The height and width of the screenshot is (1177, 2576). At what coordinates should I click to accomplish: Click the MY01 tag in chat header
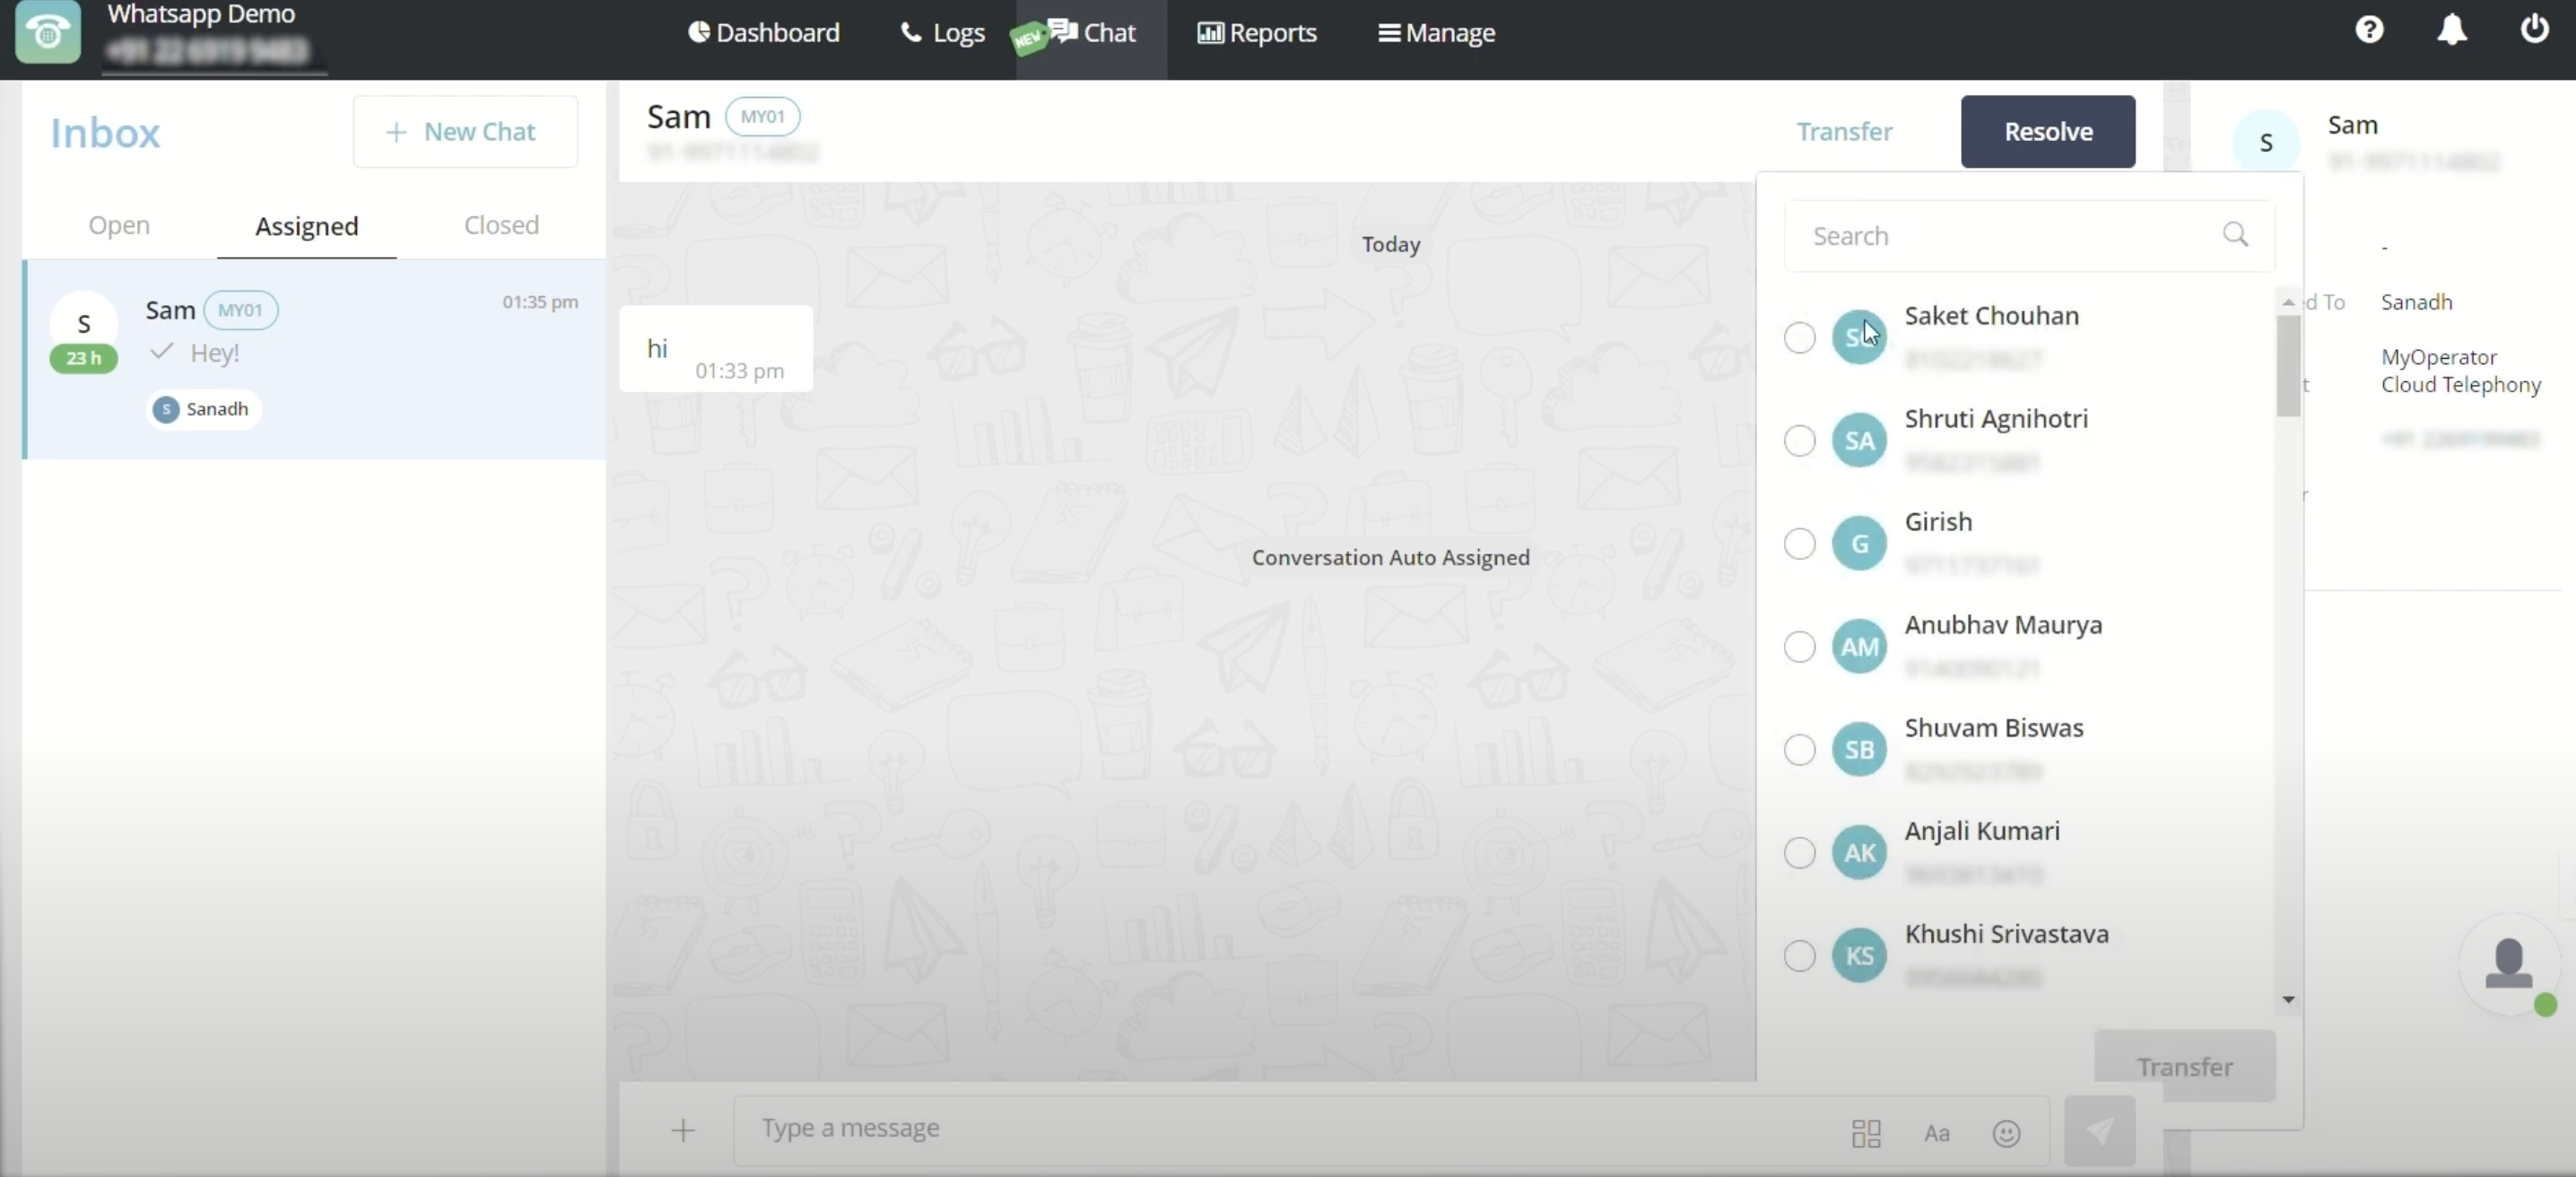pos(762,116)
